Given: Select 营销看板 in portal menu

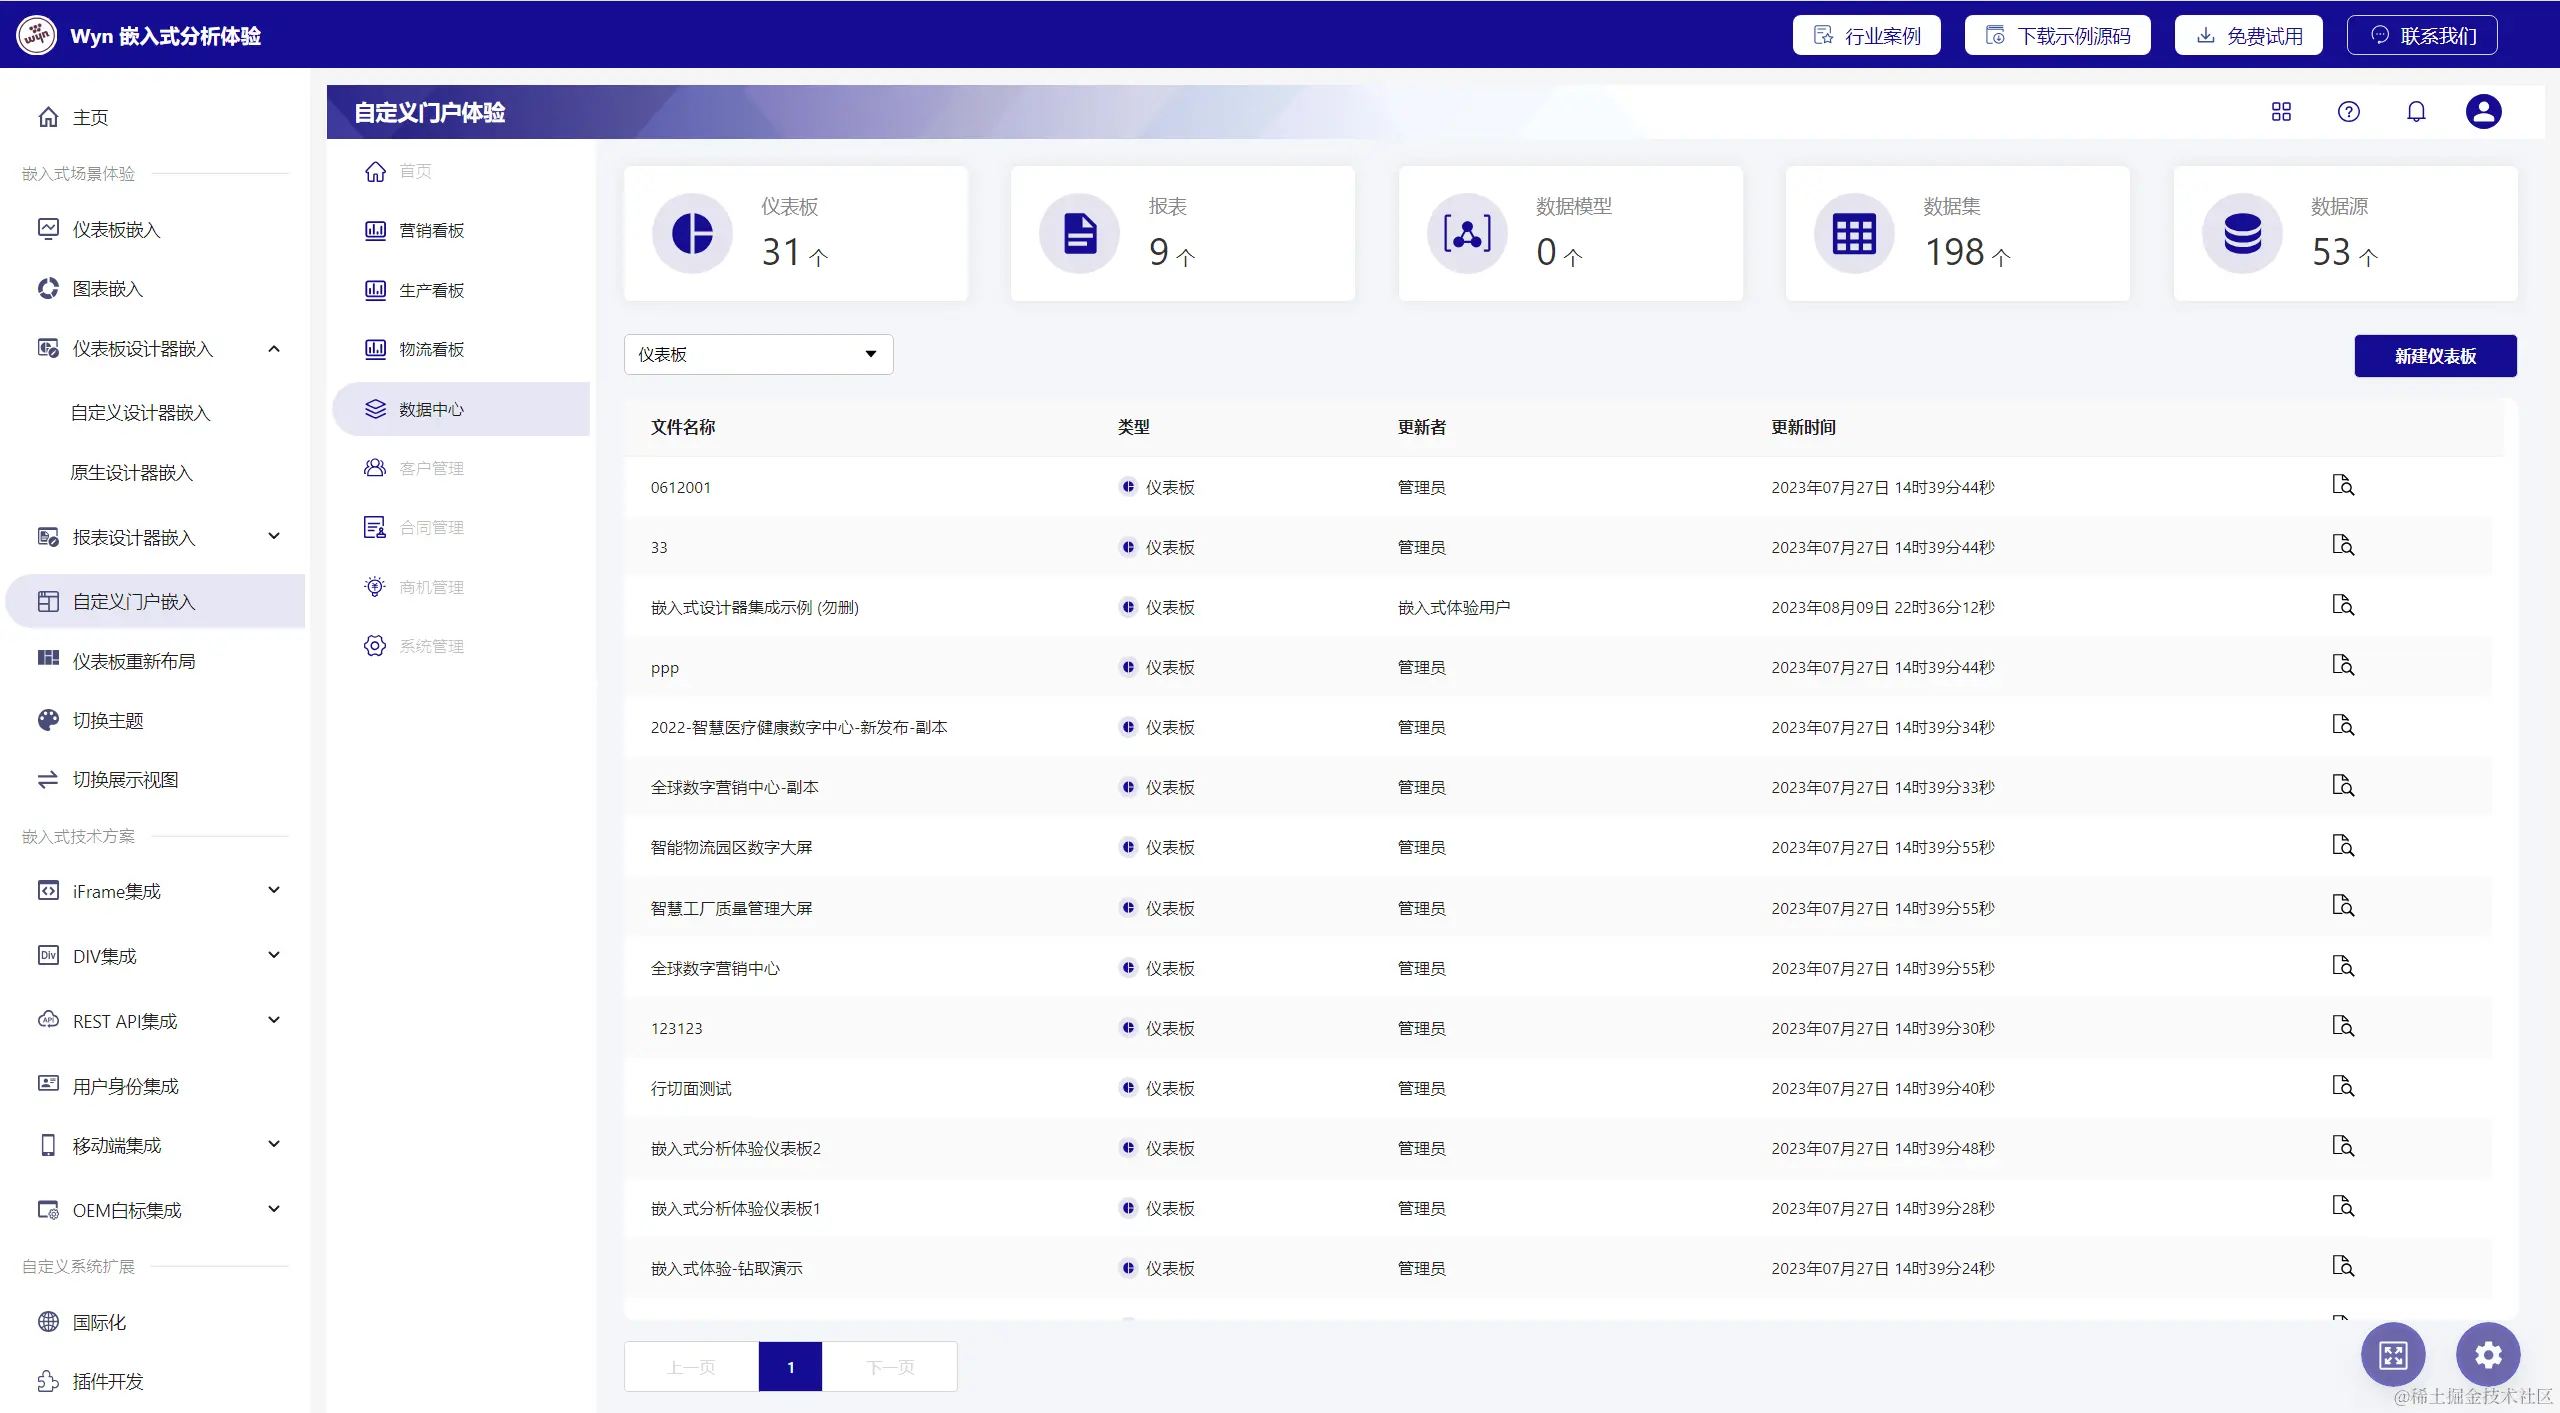Looking at the screenshot, I should pyautogui.click(x=431, y=231).
